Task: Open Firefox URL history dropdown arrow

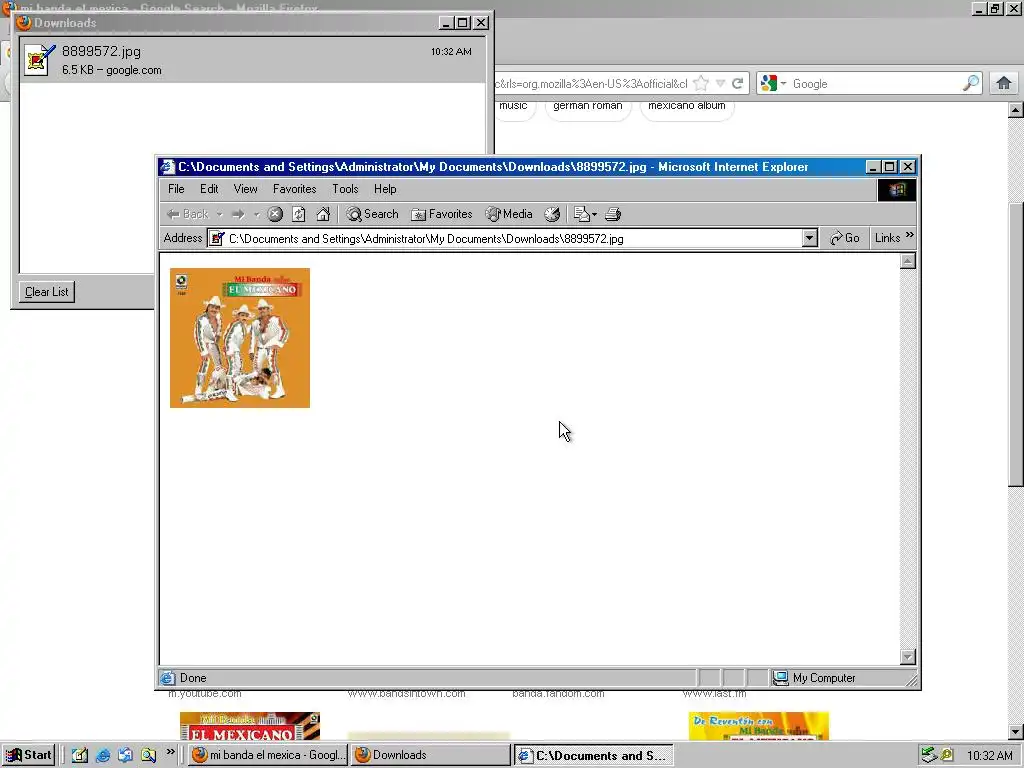Action: 720,84
